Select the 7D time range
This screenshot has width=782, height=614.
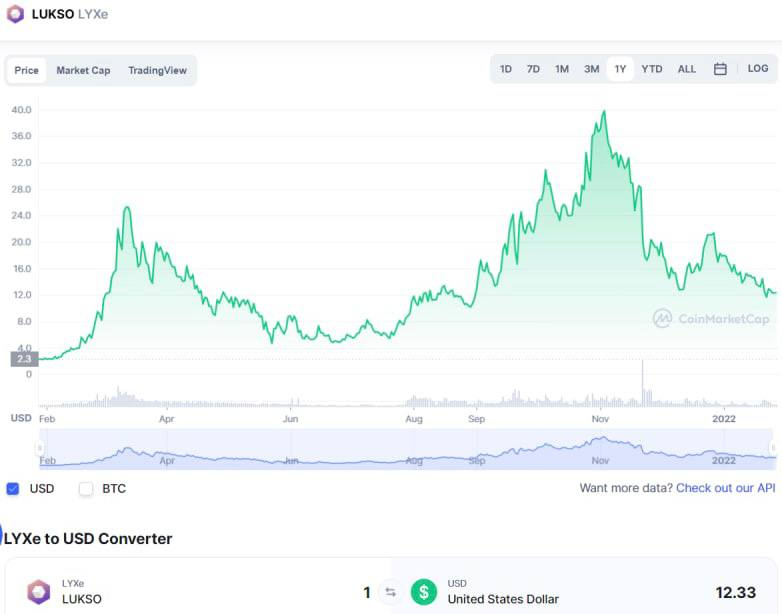pyautogui.click(x=533, y=69)
